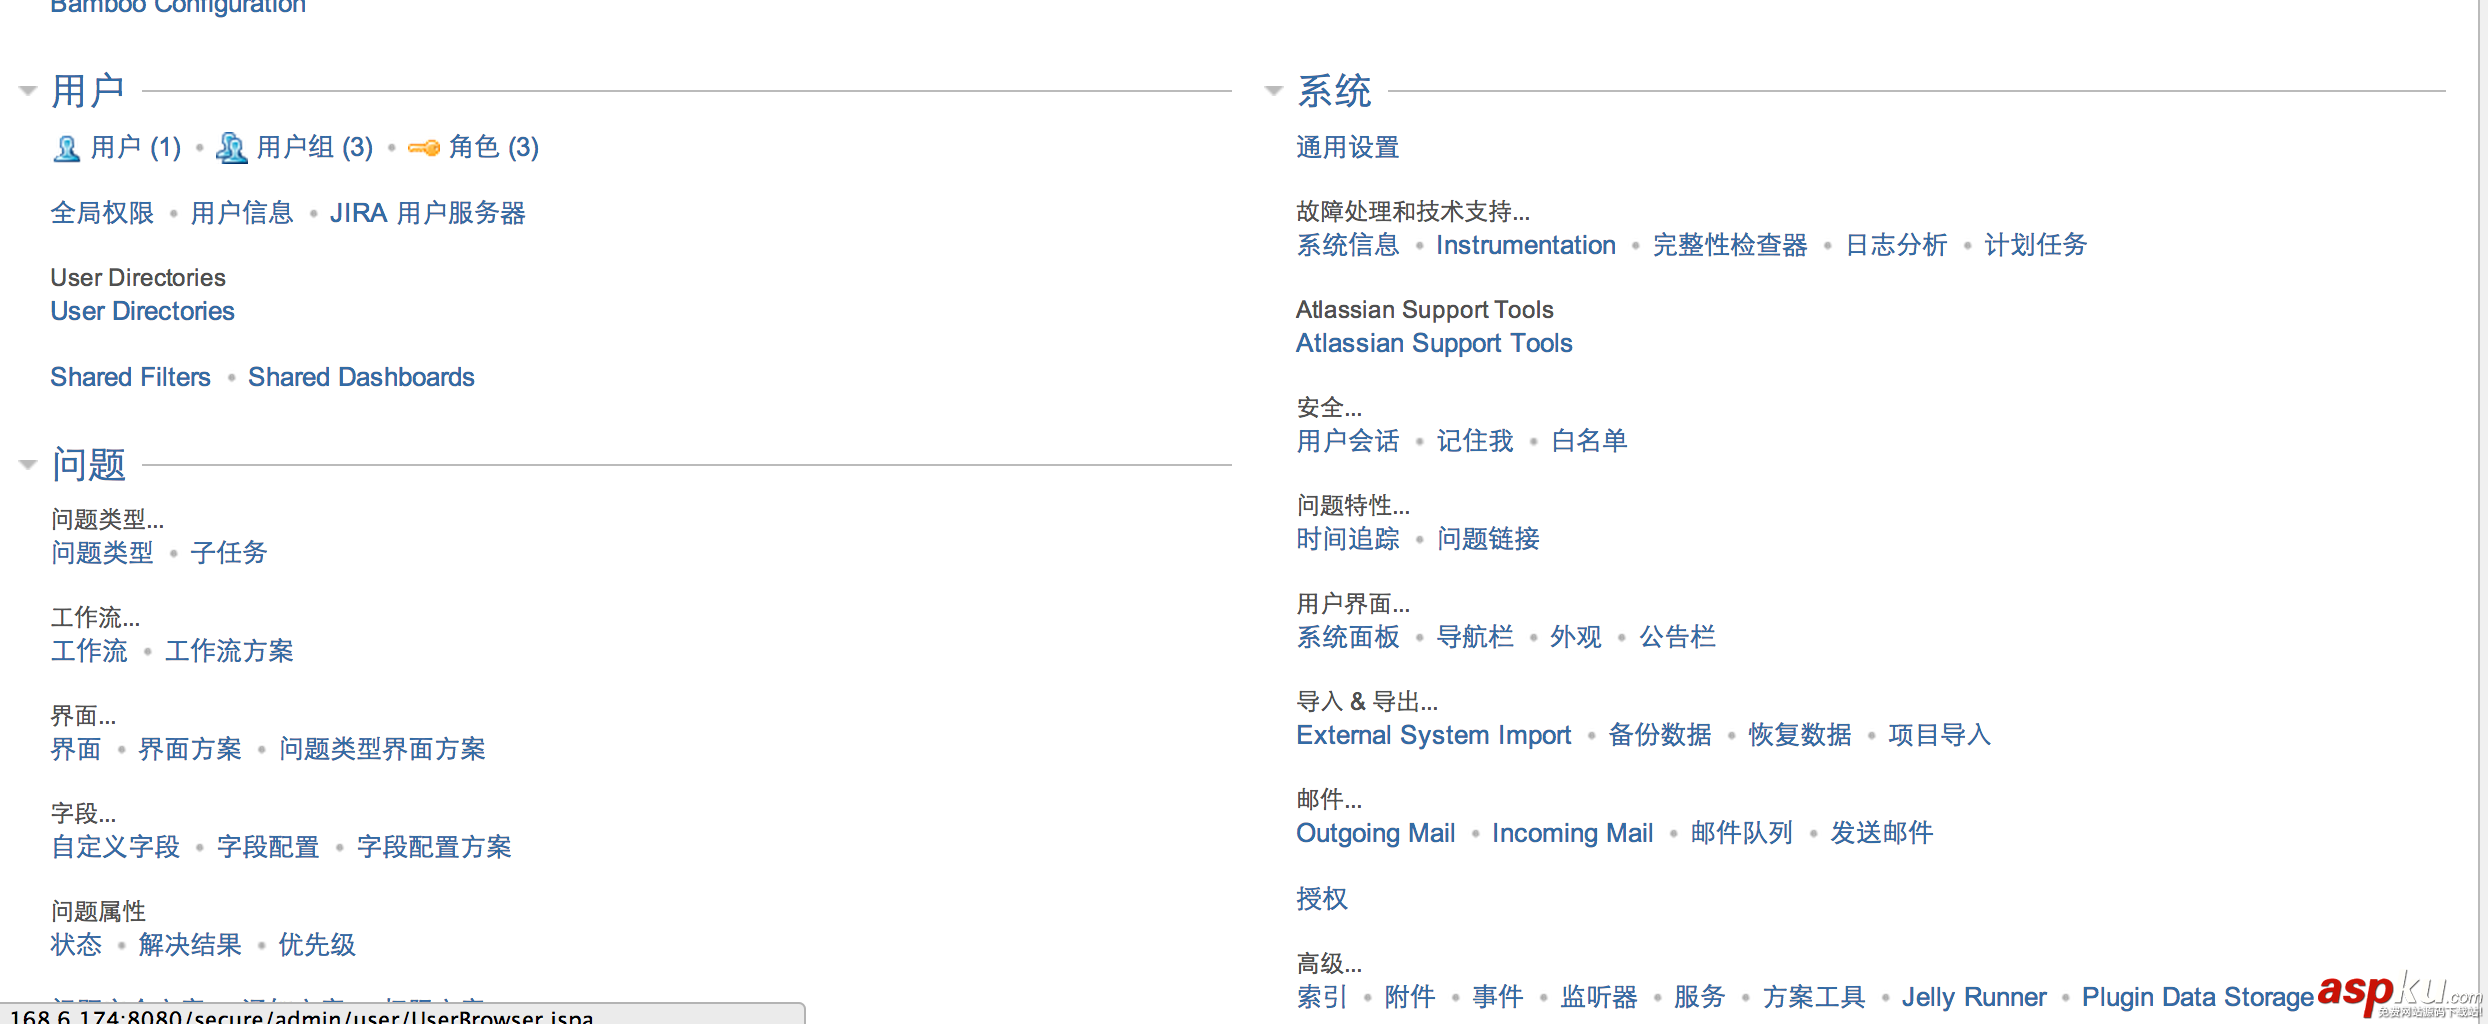
Task: Go to Shared Dashboards
Action: [361, 377]
